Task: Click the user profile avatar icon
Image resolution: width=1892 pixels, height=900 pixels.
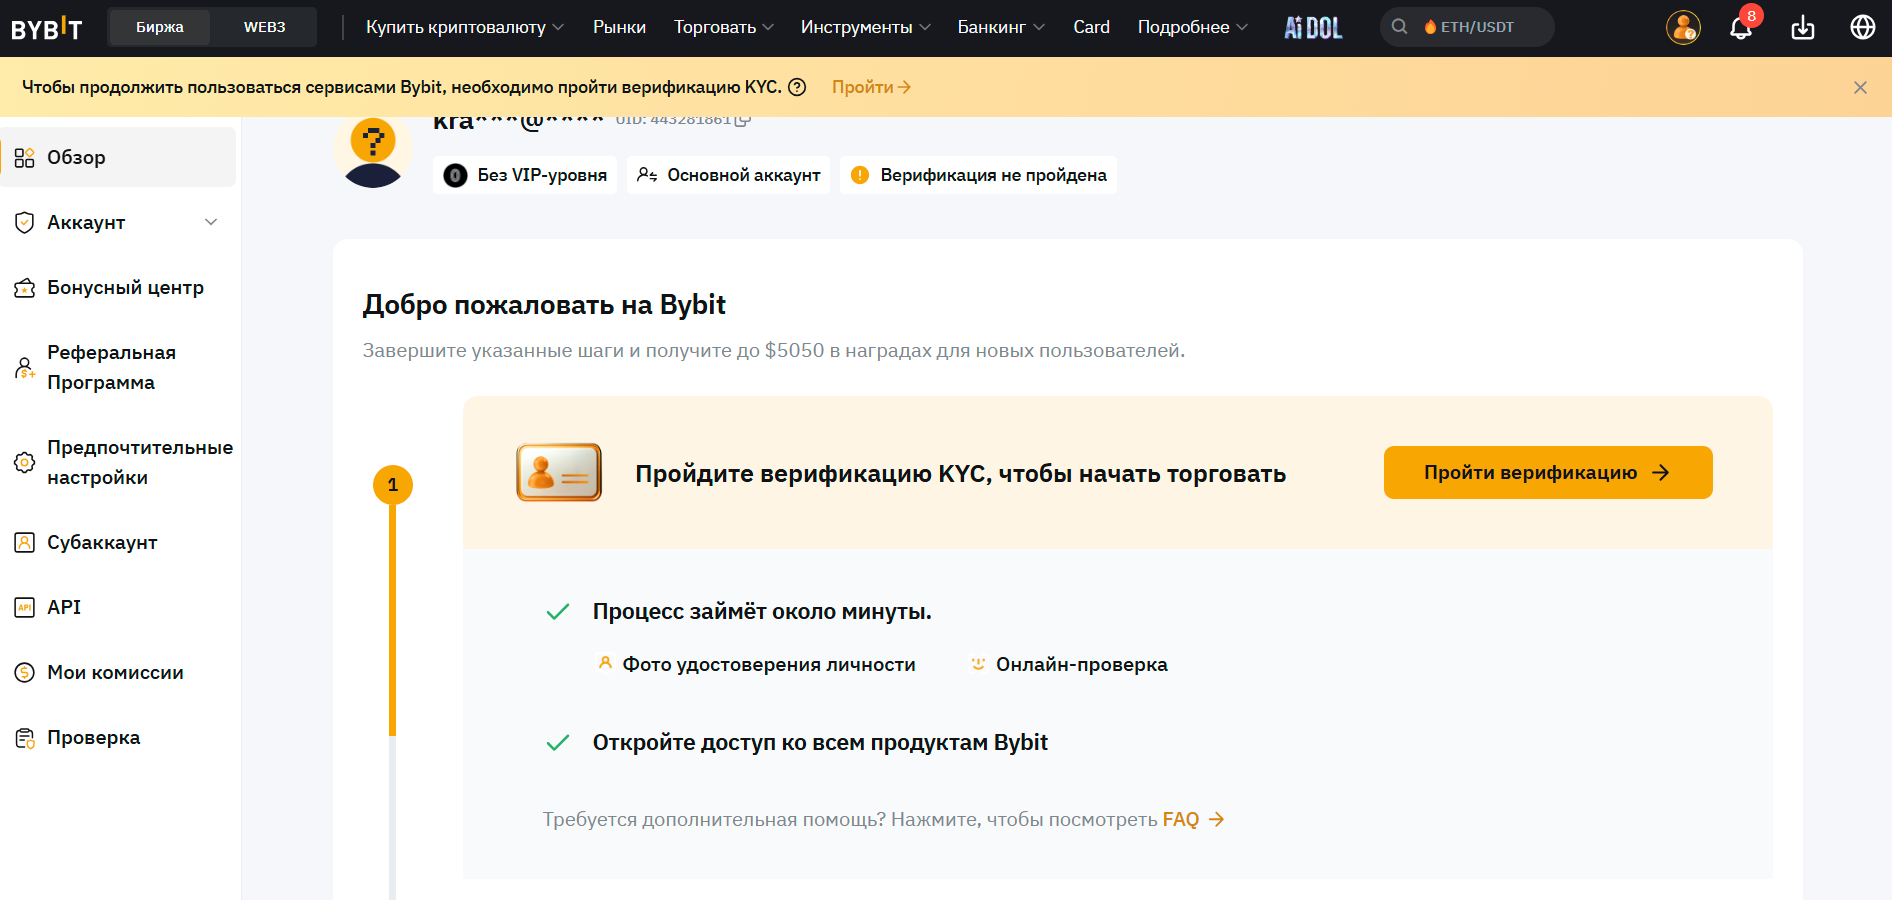Action: point(1683,28)
